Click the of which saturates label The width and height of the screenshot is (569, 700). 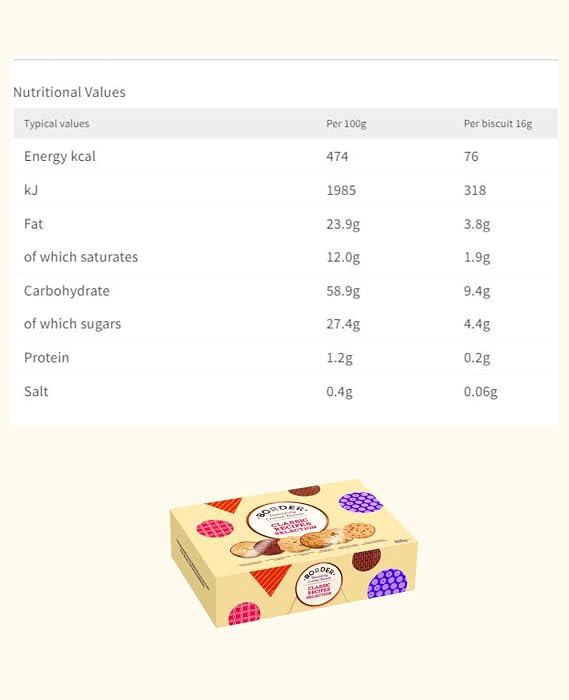pyautogui.click(x=81, y=257)
